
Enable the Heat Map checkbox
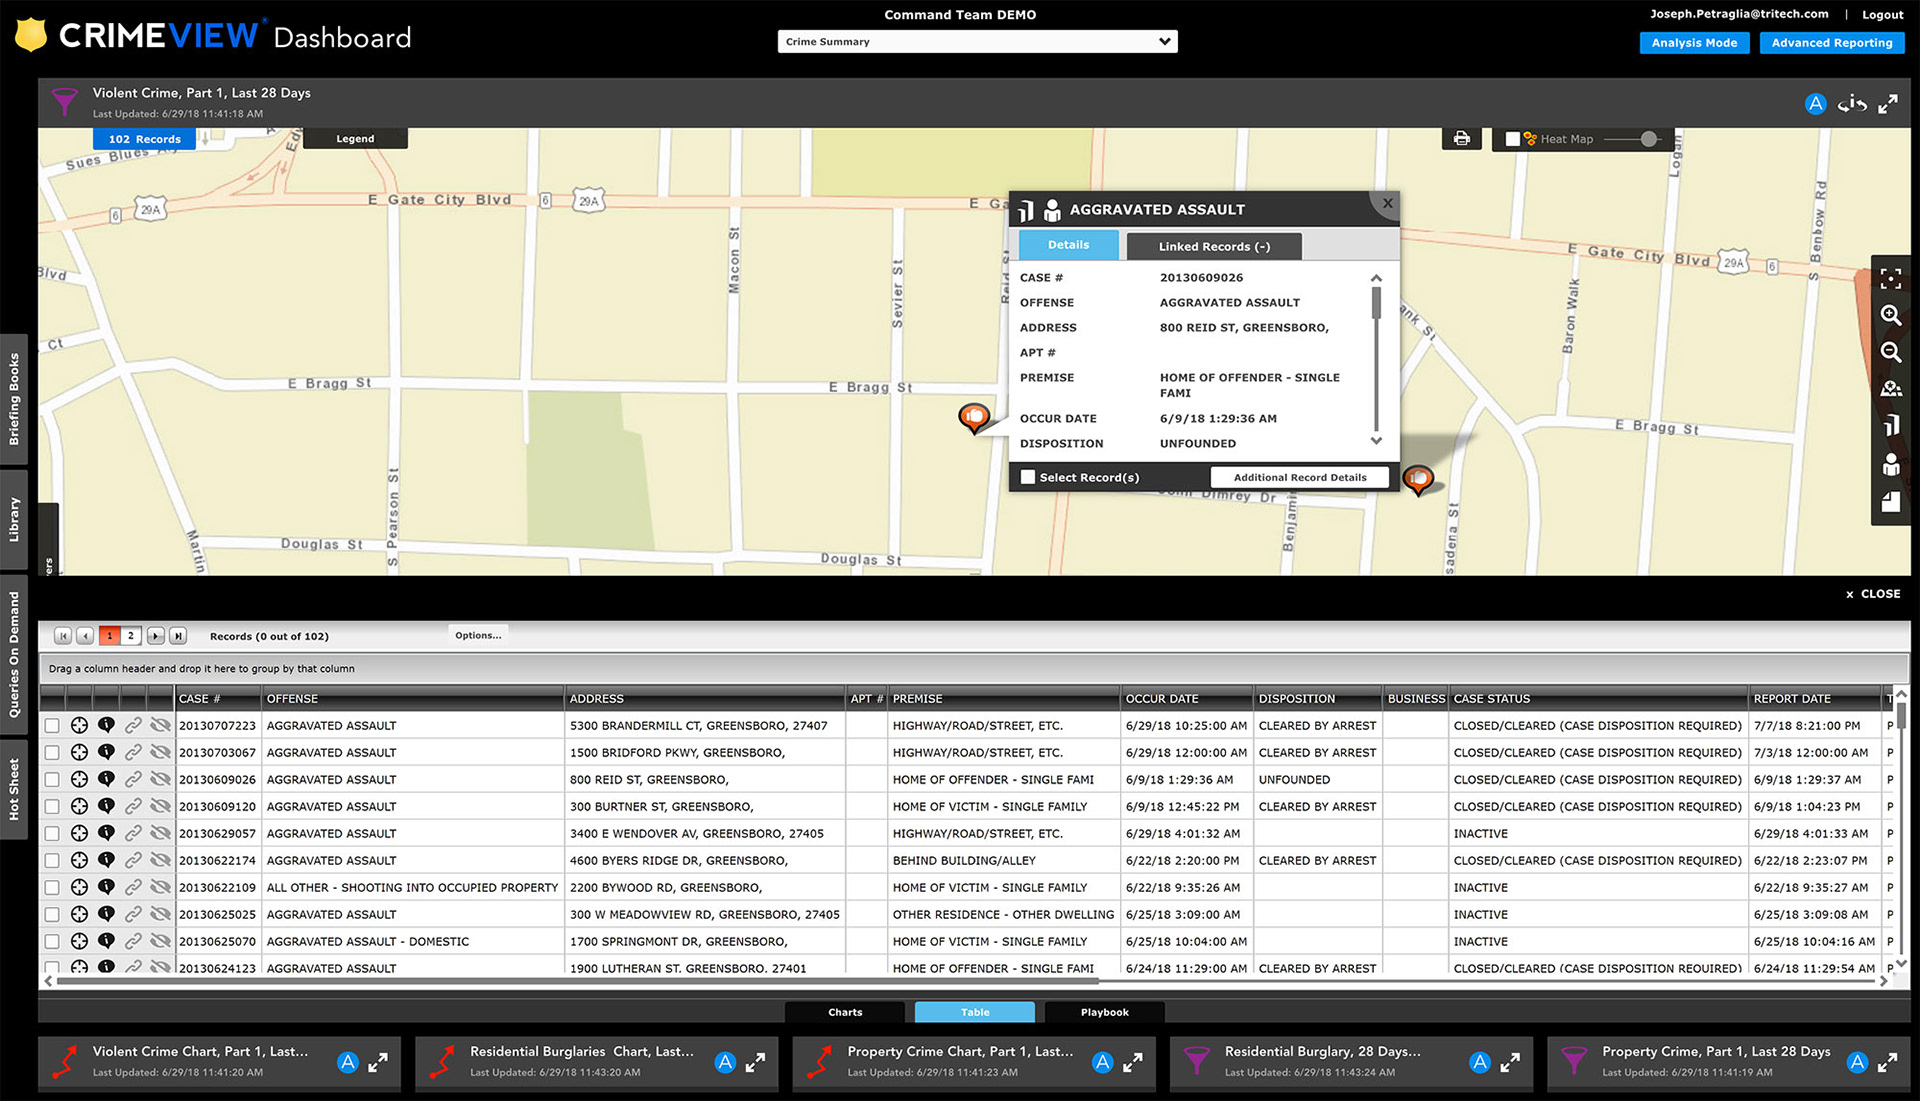[x=1512, y=140]
